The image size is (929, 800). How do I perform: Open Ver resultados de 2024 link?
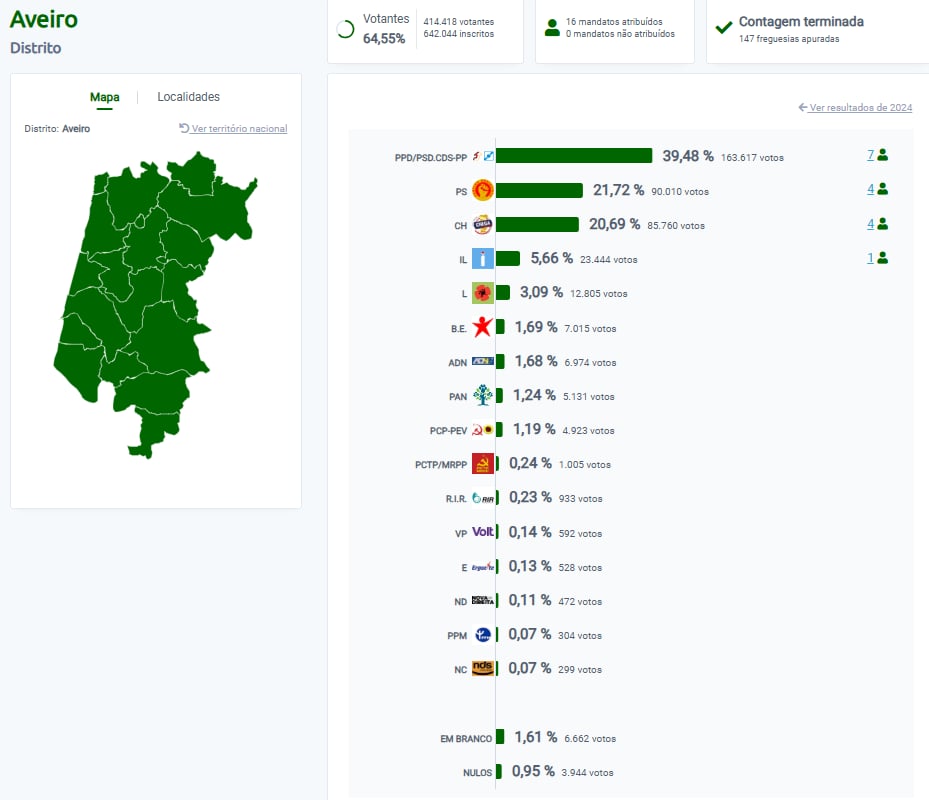(x=855, y=108)
